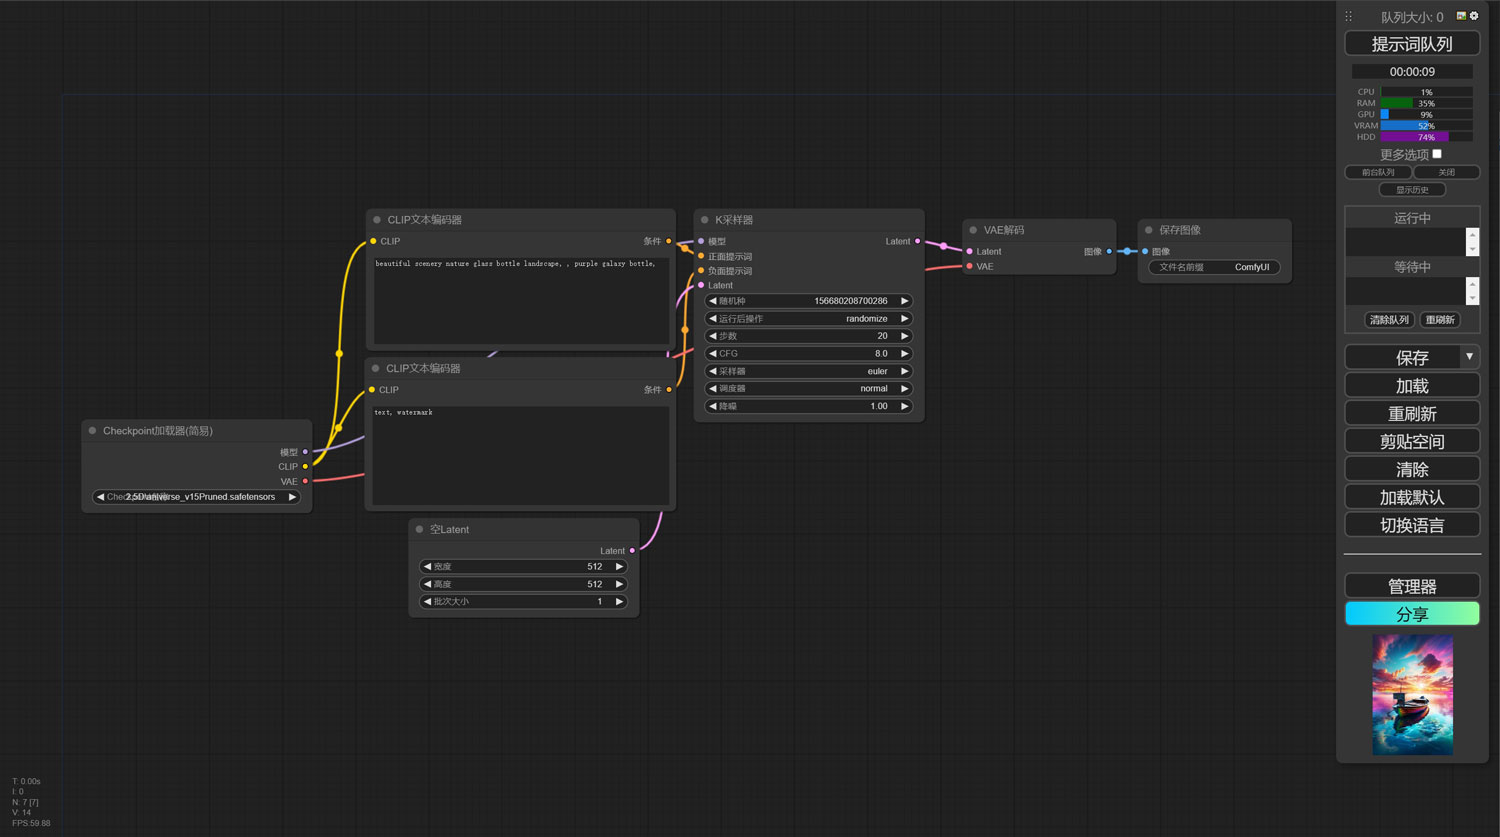Collapse the VAE解码 node using its dot

click(973, 230)
